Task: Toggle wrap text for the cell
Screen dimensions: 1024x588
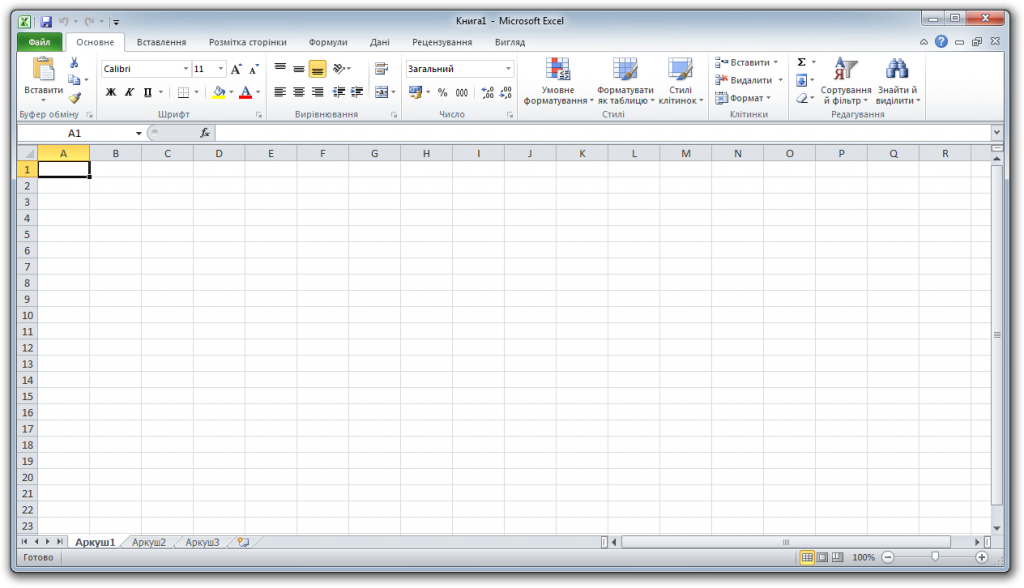Action: (x=382, y=69)
